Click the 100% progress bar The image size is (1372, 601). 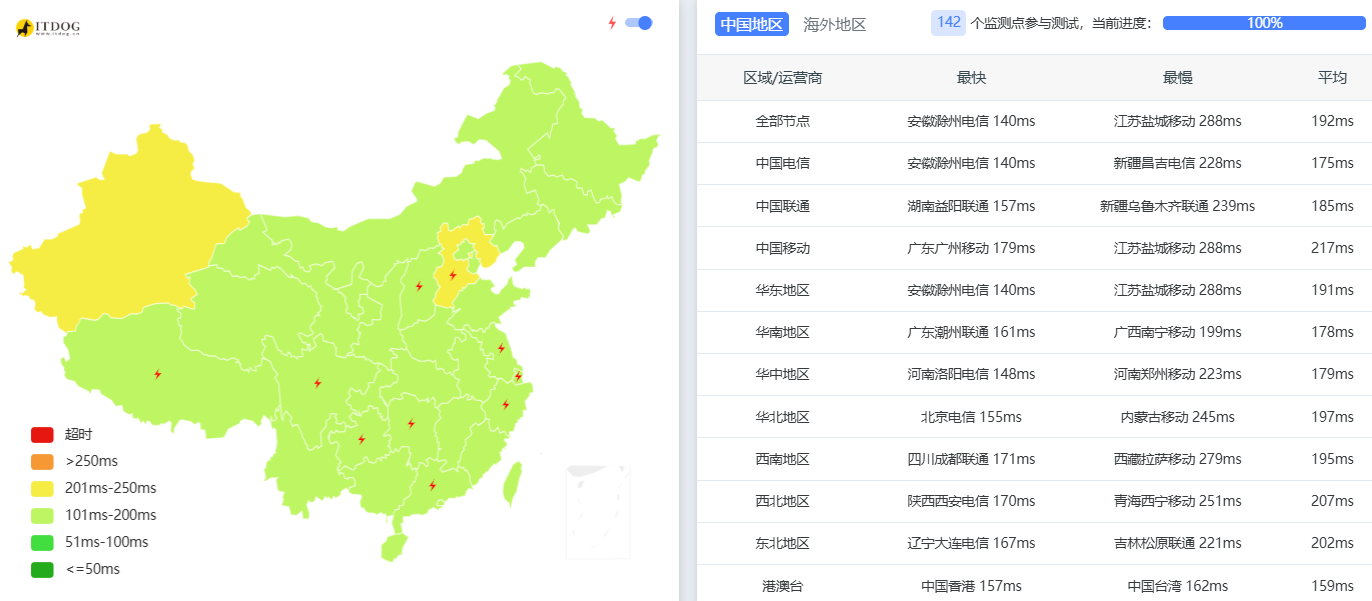tap(1265, 23)
